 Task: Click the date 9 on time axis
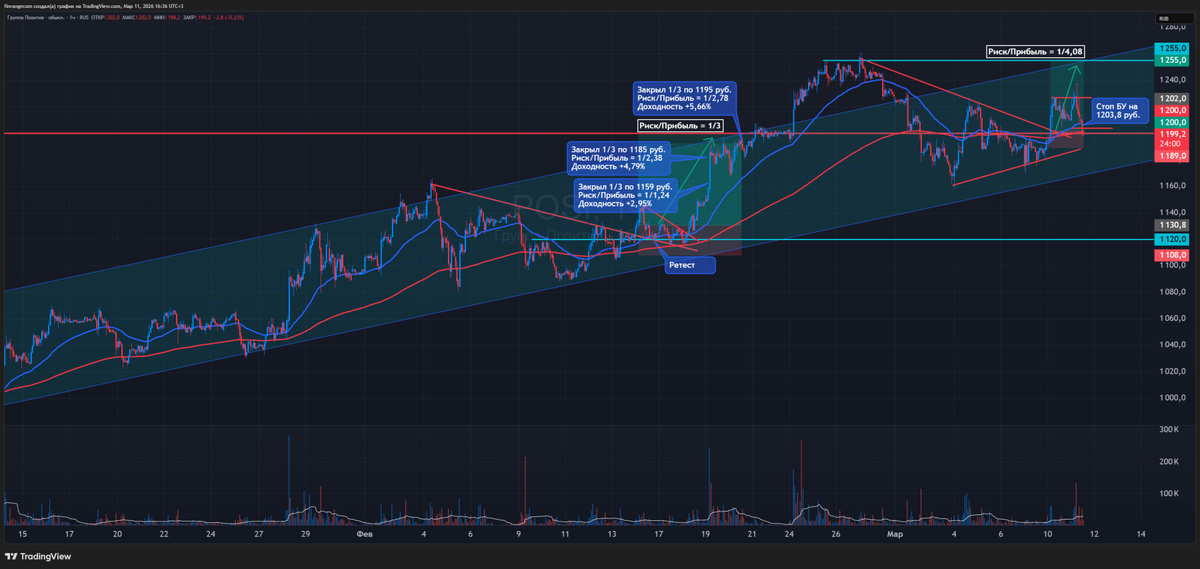519,535
